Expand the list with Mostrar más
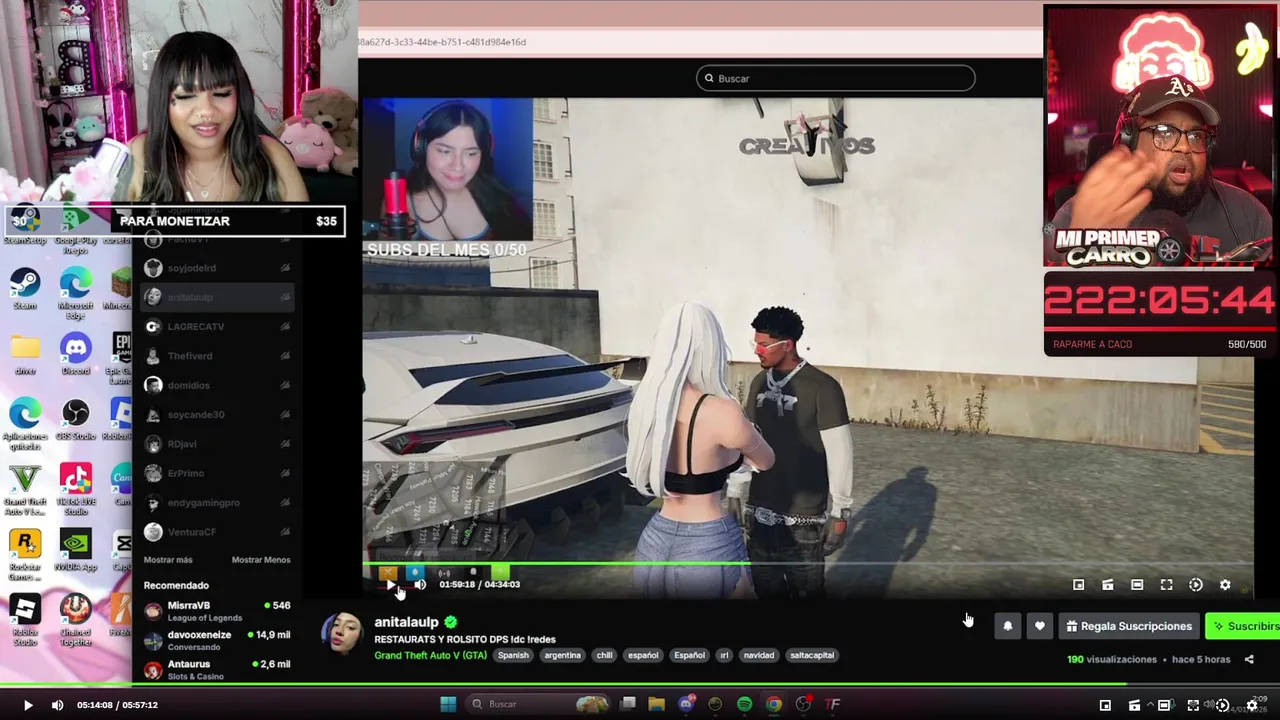Image resolution: width=1280 pixels, height=720 pixels. click(x=168, y=560)
